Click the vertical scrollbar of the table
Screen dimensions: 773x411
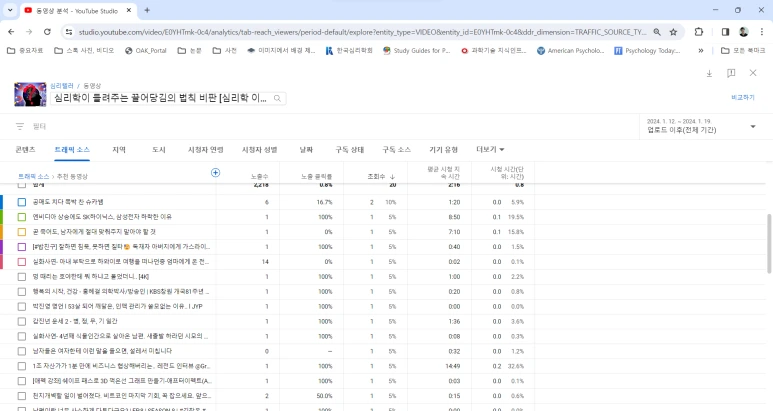point(769,243)
